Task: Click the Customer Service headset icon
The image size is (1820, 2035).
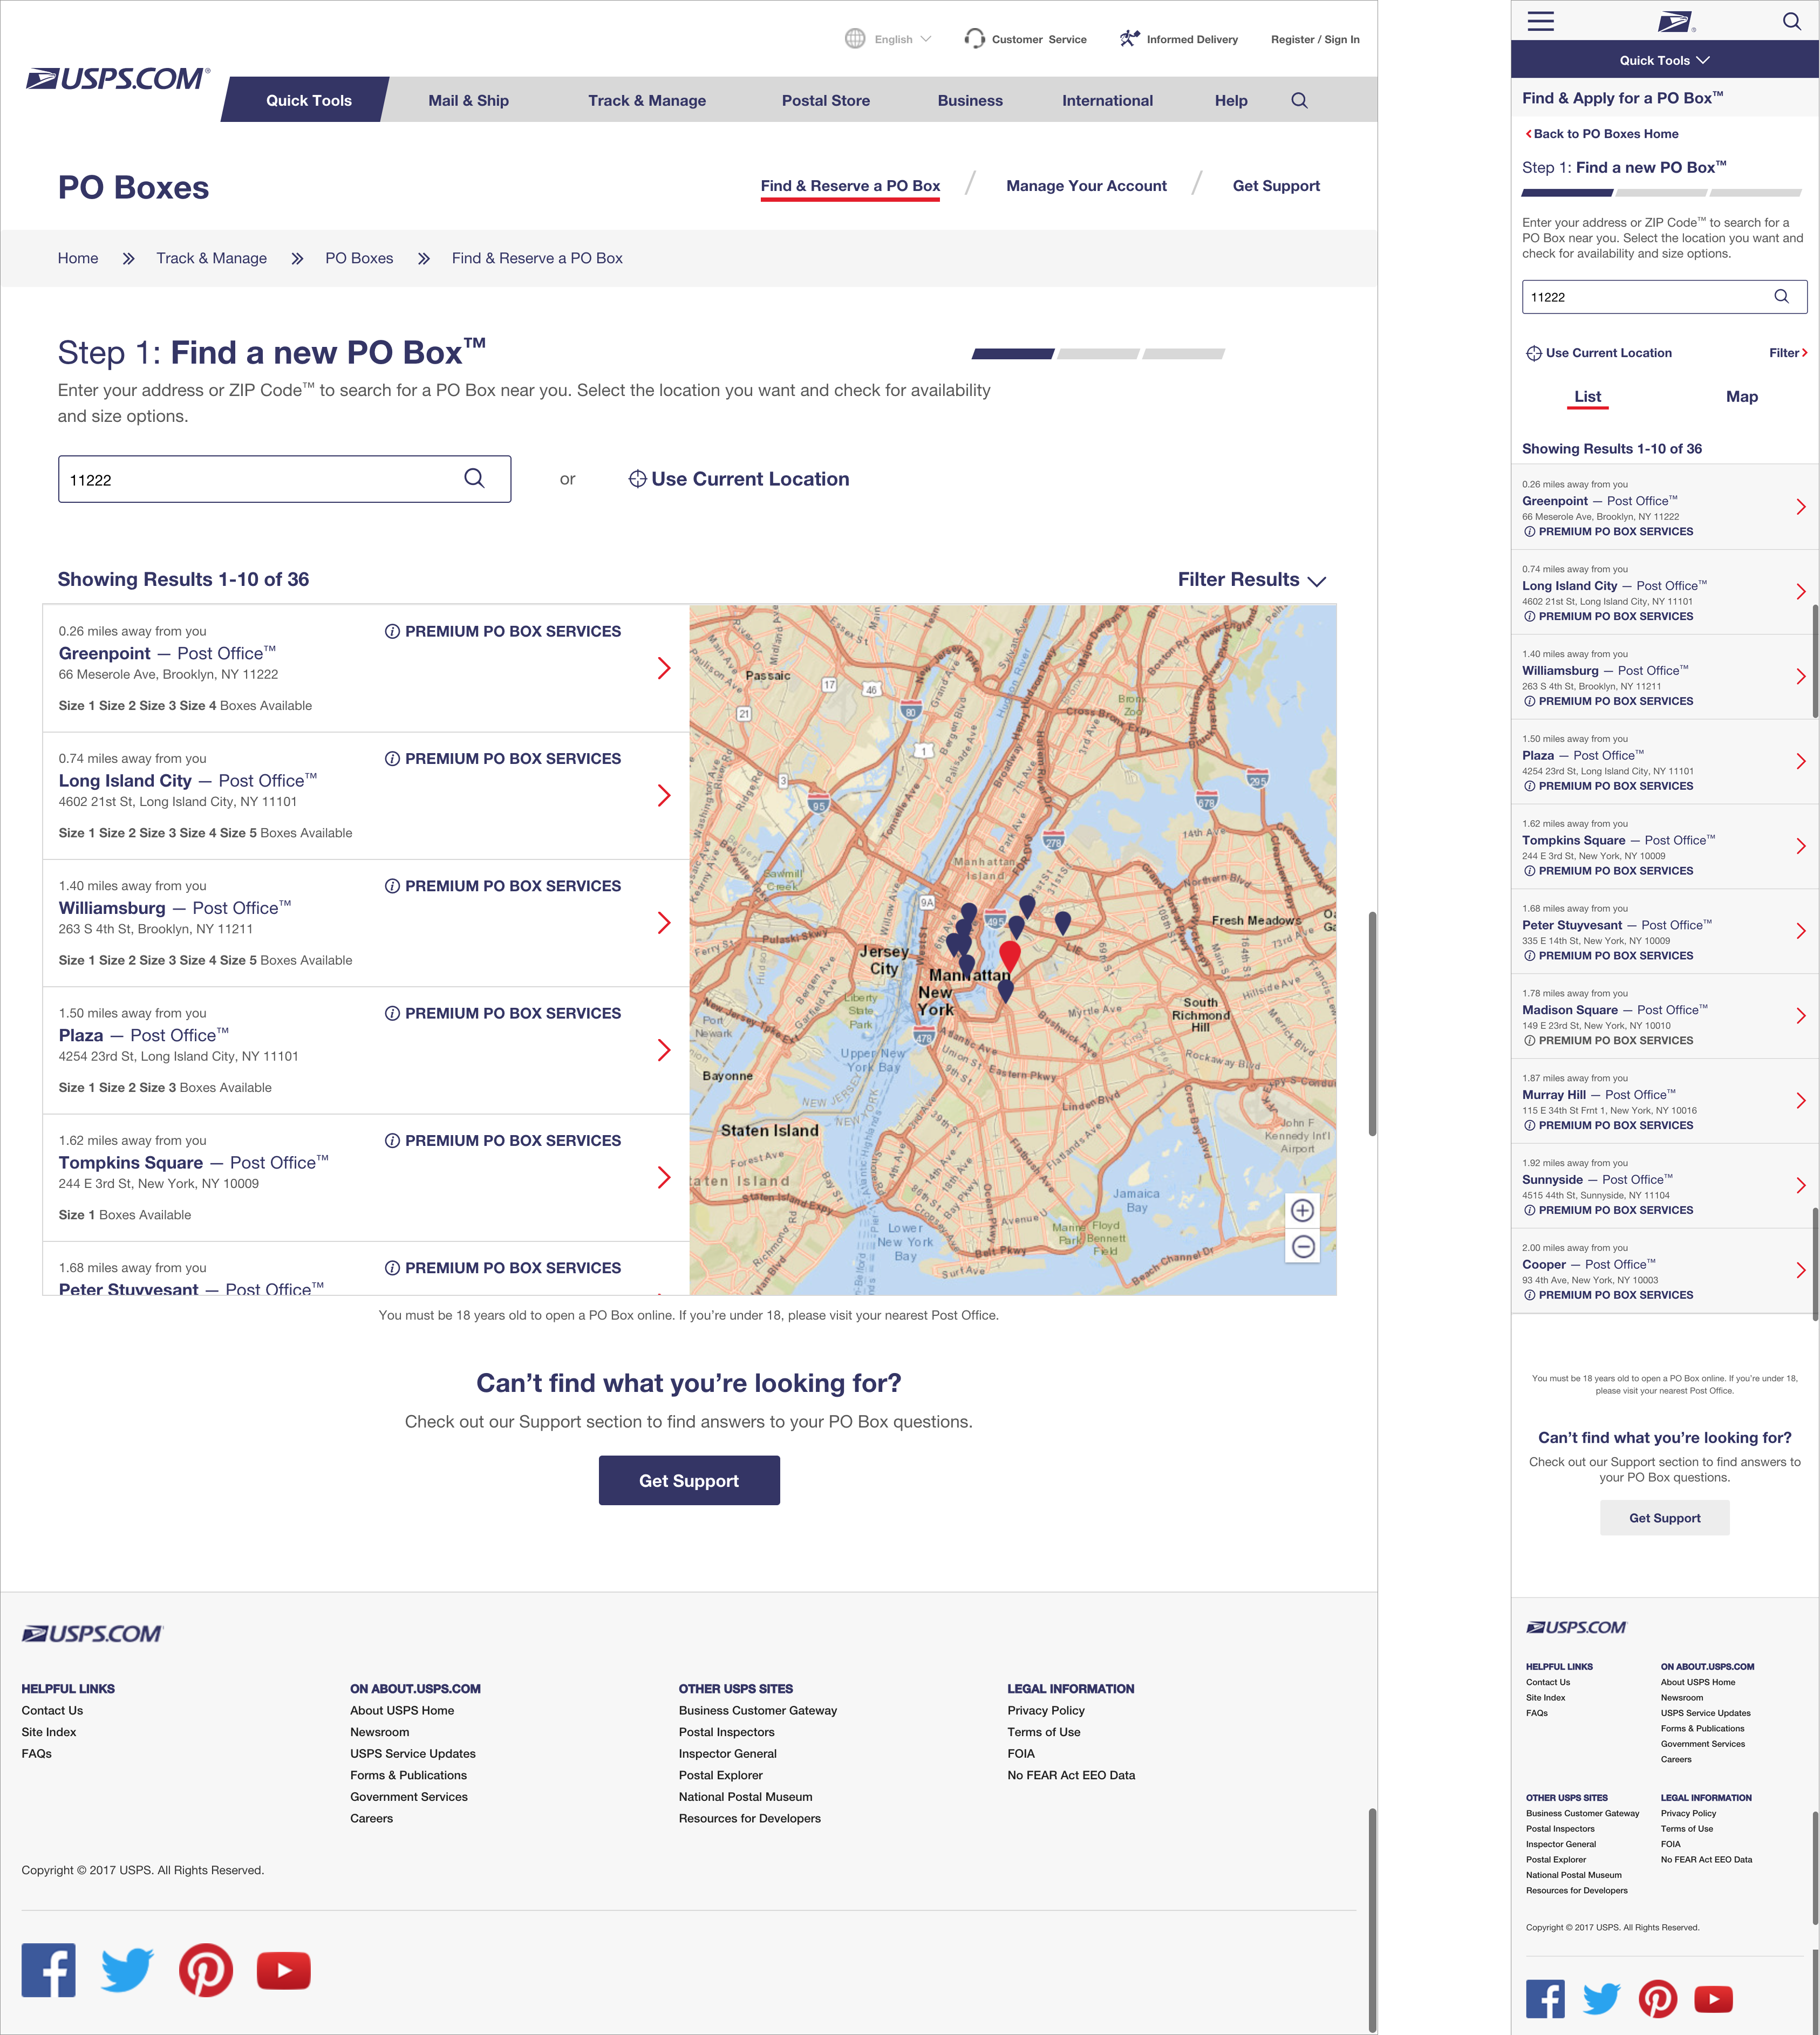Action: (974, 39)
